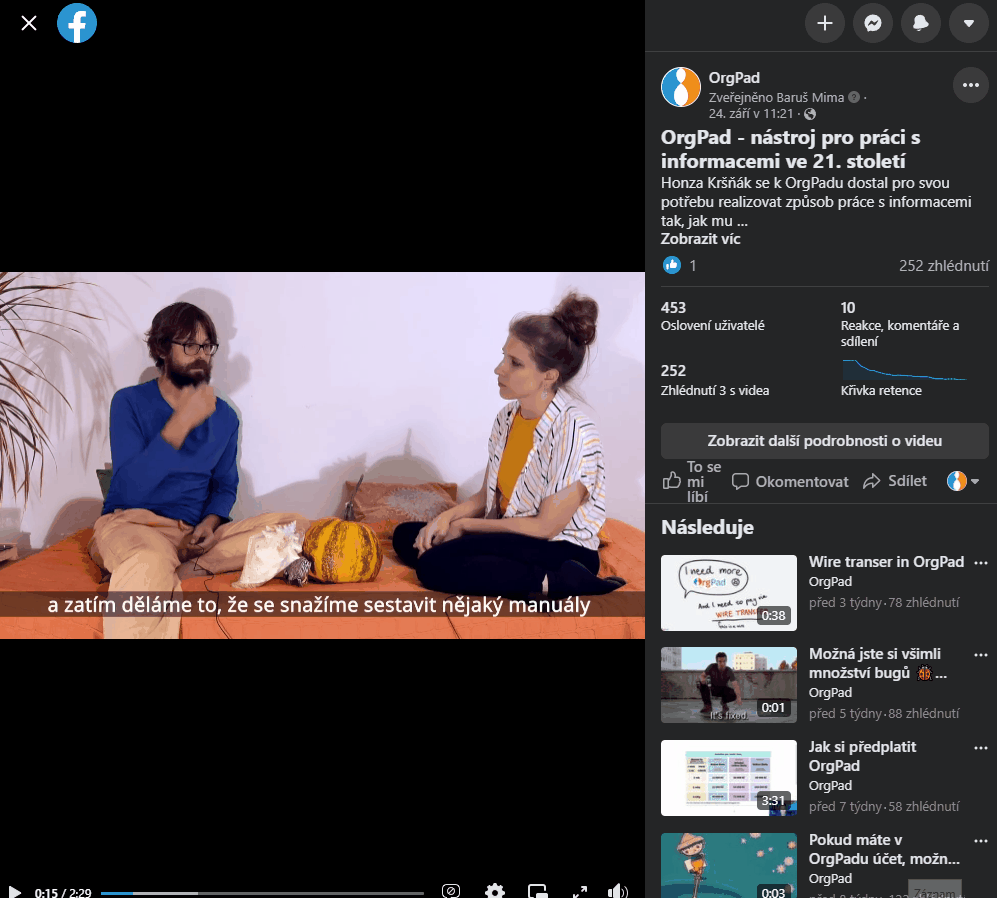Switch commenting identity via OrgPad avatar dropdown
997x898 pixels.
pyautogui.click(x=964, y=481)
